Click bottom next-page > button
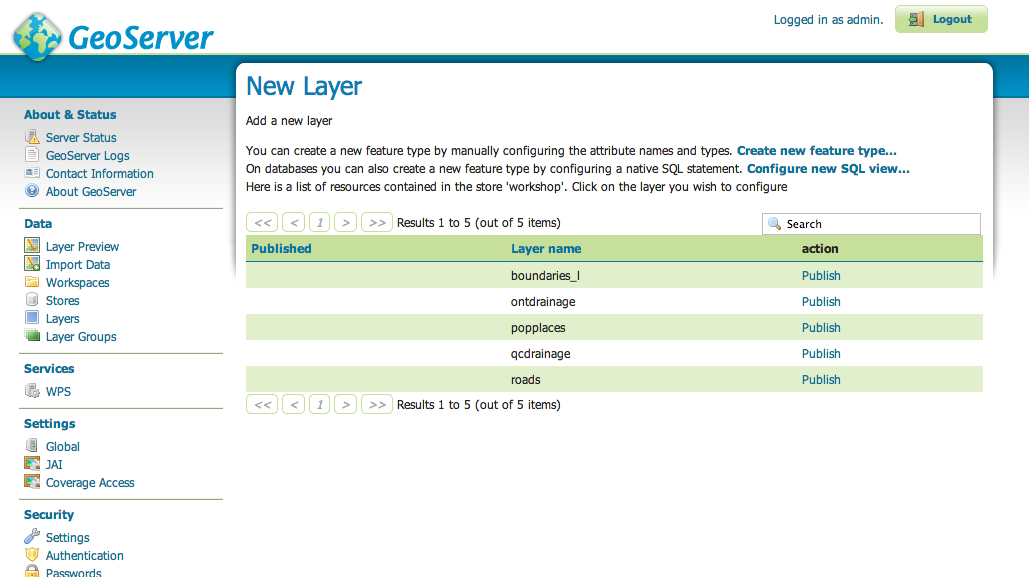Screen dimensions: 1029x577 pyautogui.click(x=345, y=404)
